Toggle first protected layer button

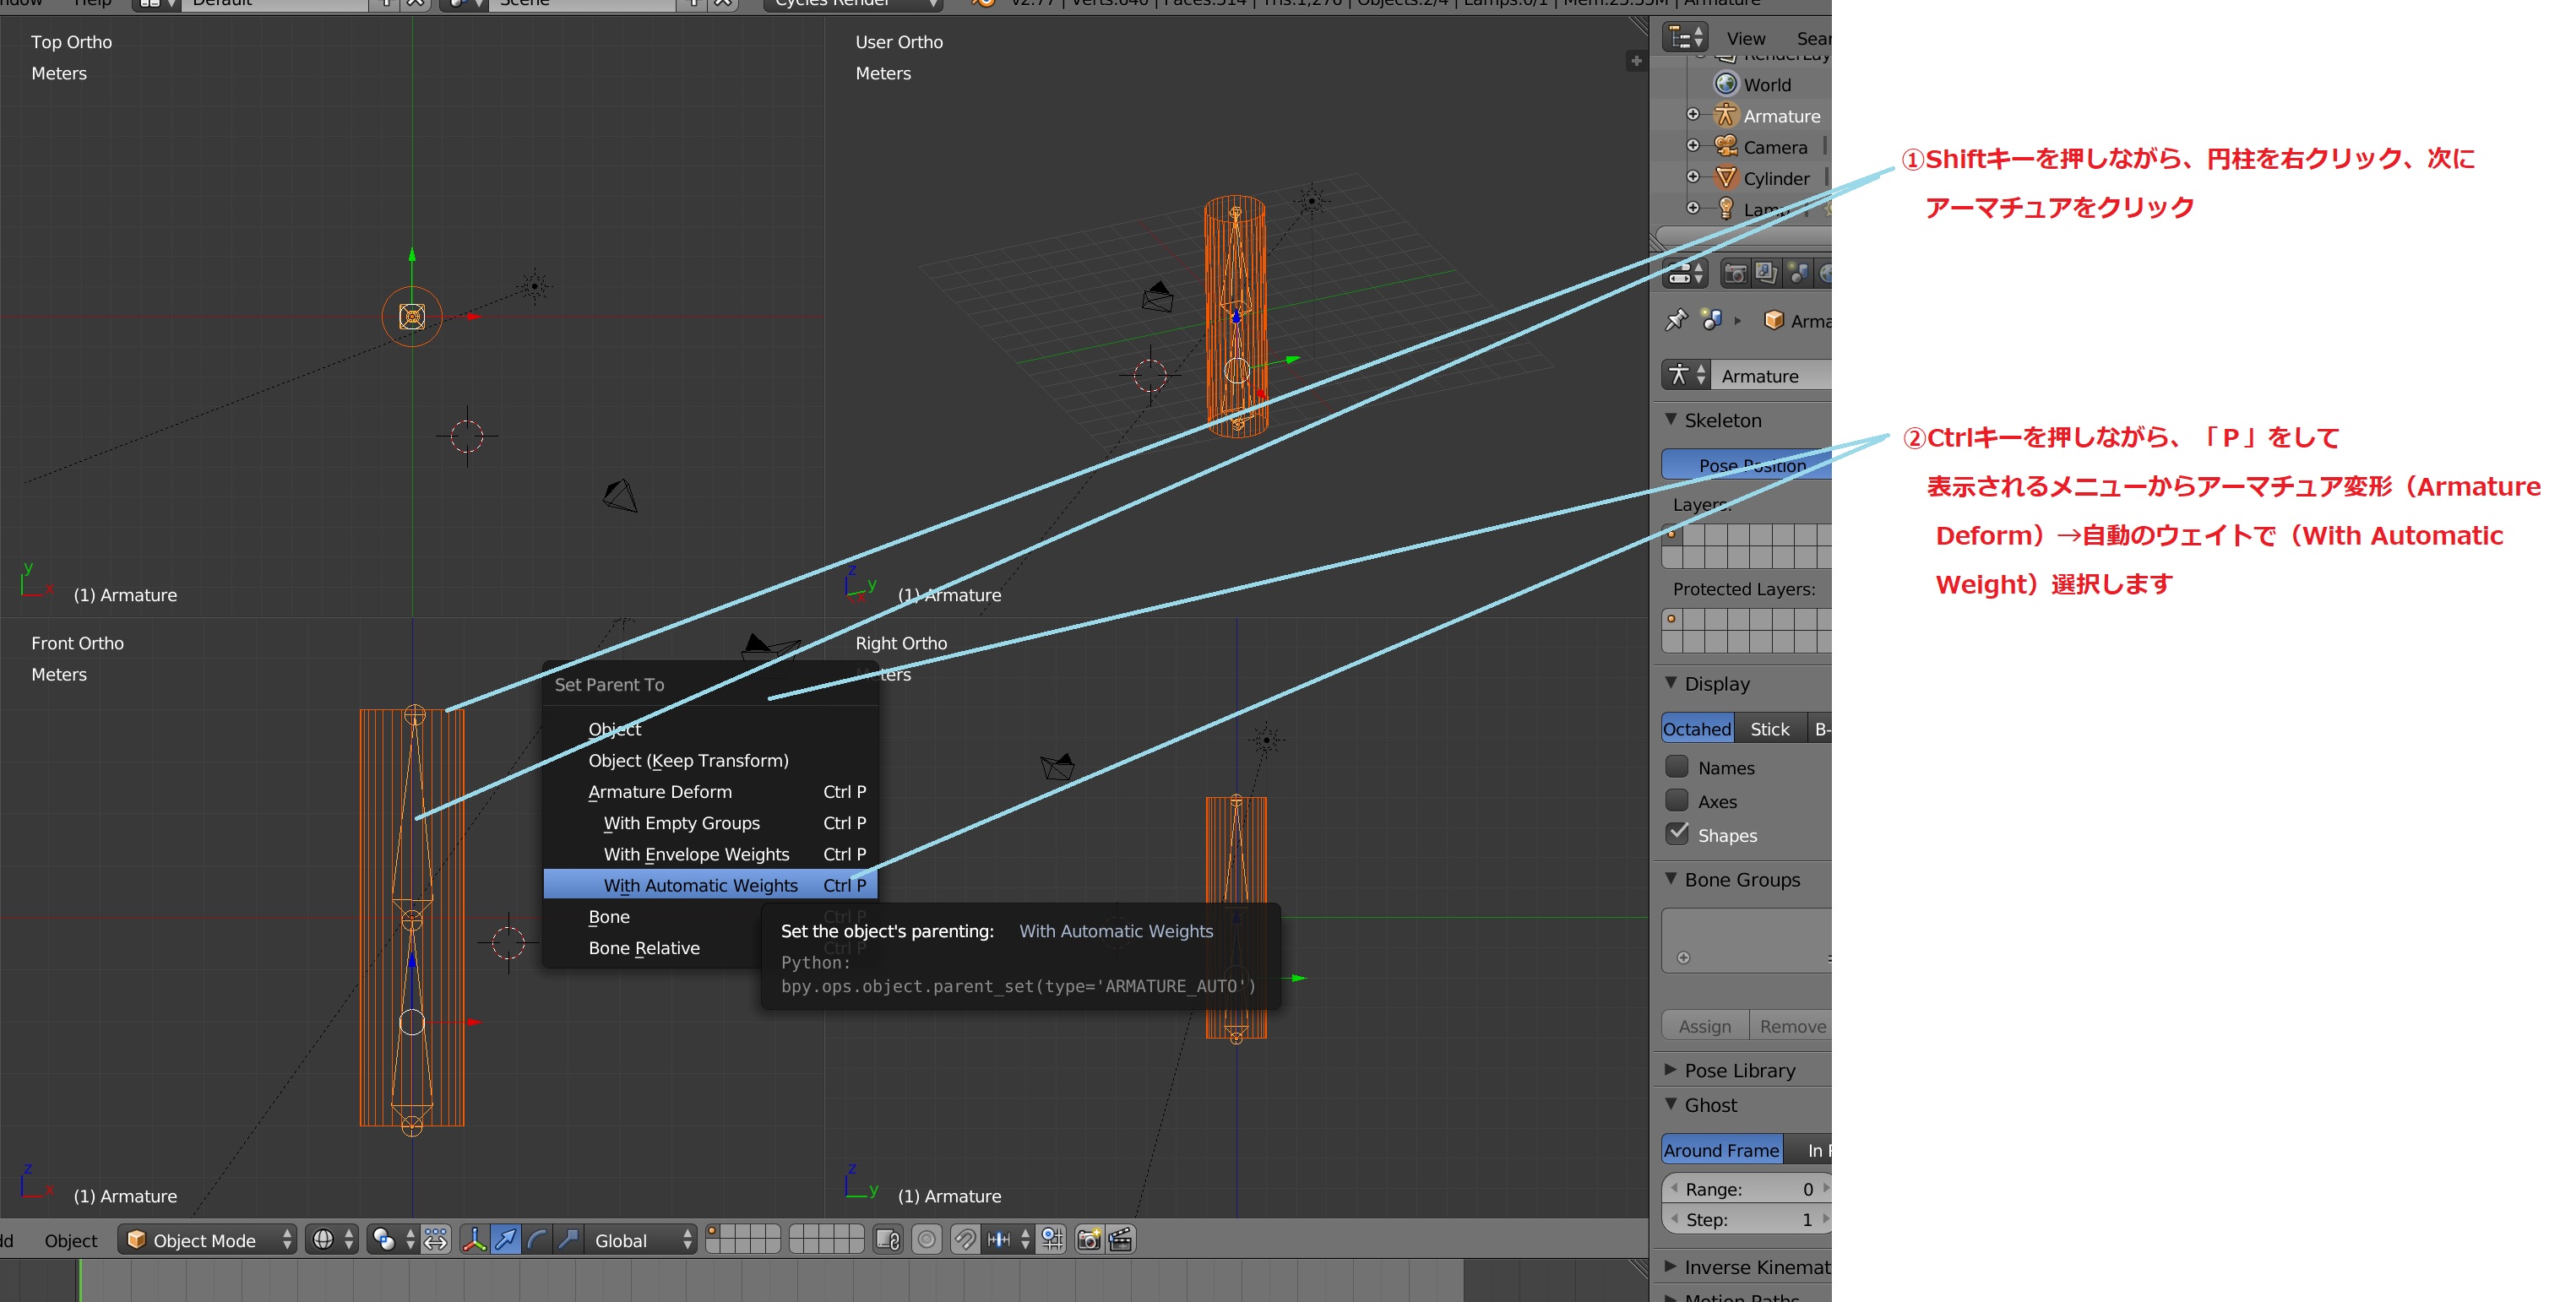tap(1672, 619)
